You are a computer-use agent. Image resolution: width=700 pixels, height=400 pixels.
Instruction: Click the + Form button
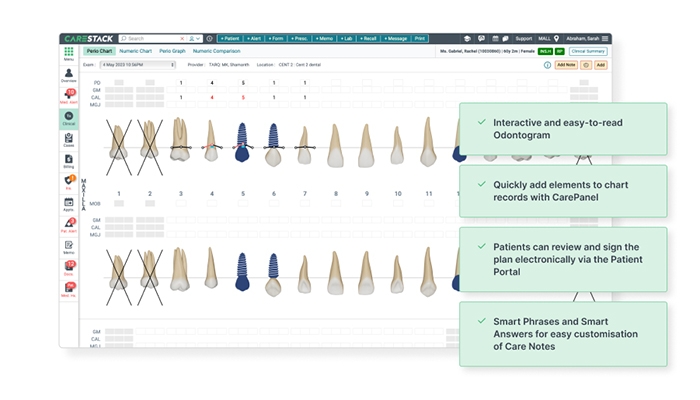(x=275, y=38)
